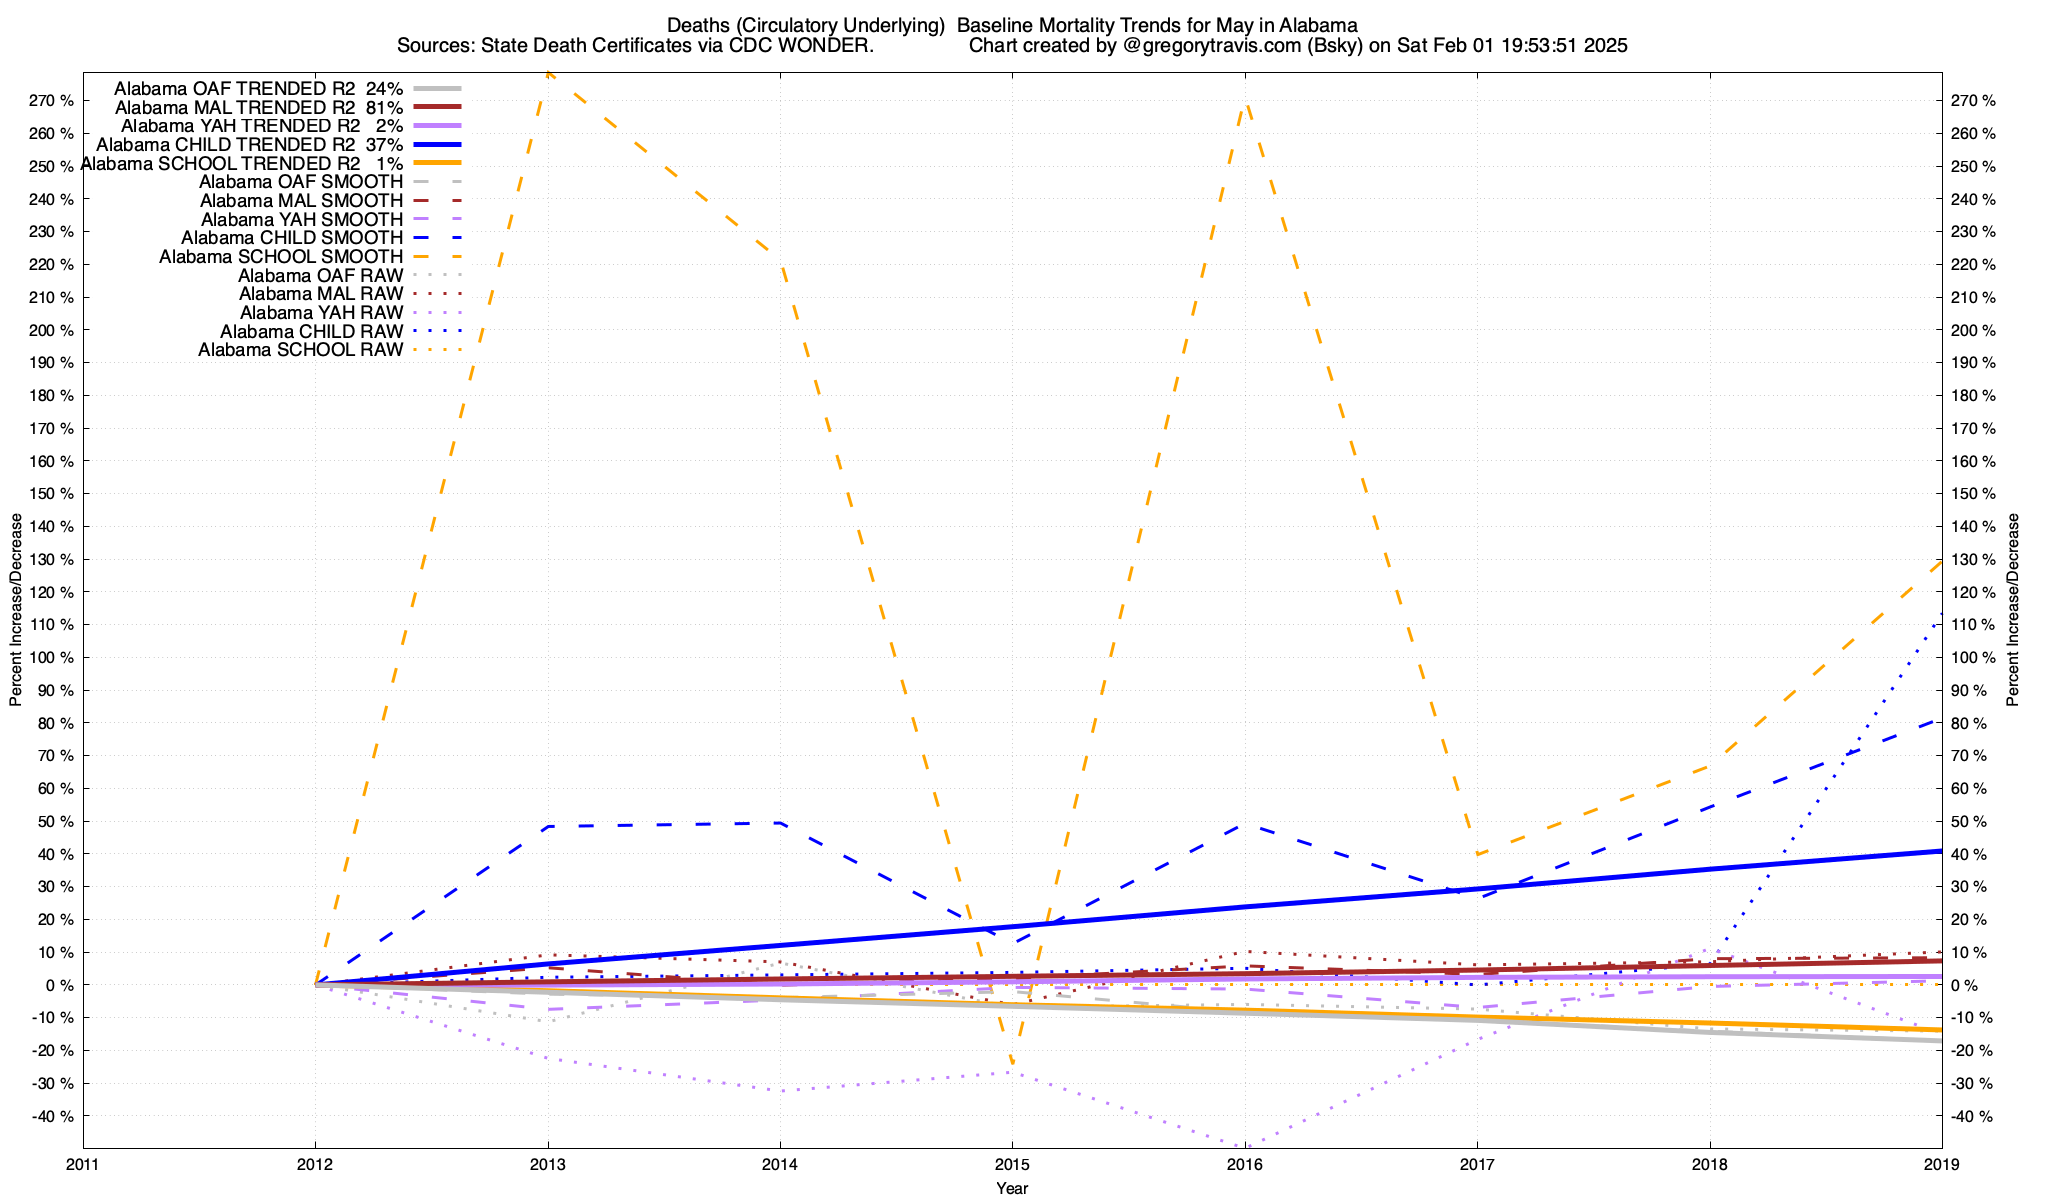Click the Alabama YAH TRENDED purple line sample
Image resolution: width=2048 pixels, height=1200 pixels.
click(436, 126)
